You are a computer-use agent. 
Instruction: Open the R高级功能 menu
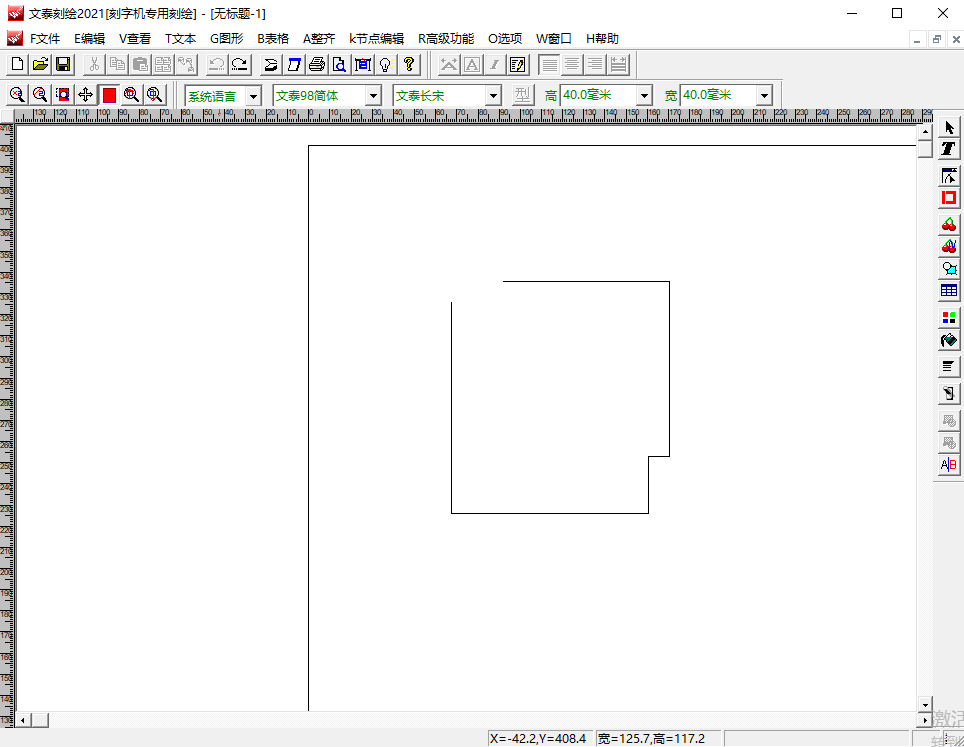pos(446,39)
